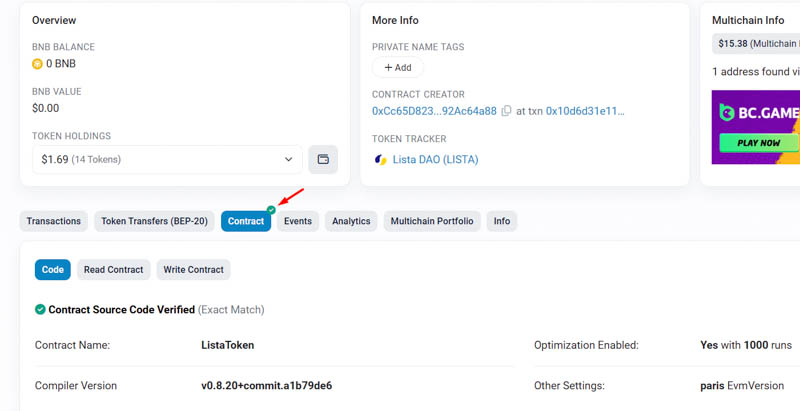Viewport: 800px width, 411px height.
Task: Open contract creator address 0xCc65D823...92Ac64a88
Action: click(x=434, y=111)
